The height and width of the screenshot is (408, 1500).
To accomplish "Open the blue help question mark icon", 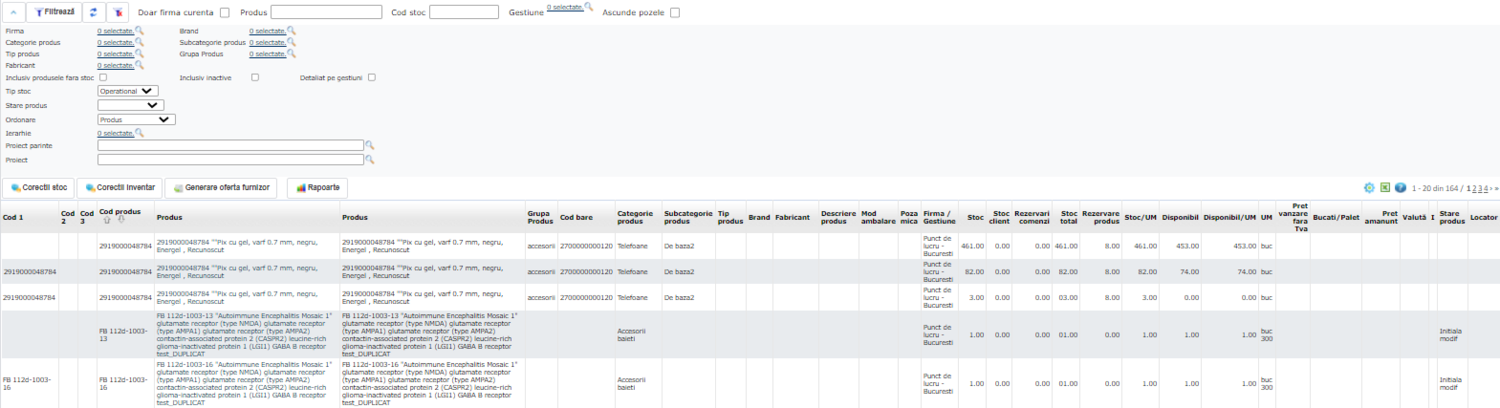I will [1400, 187].
